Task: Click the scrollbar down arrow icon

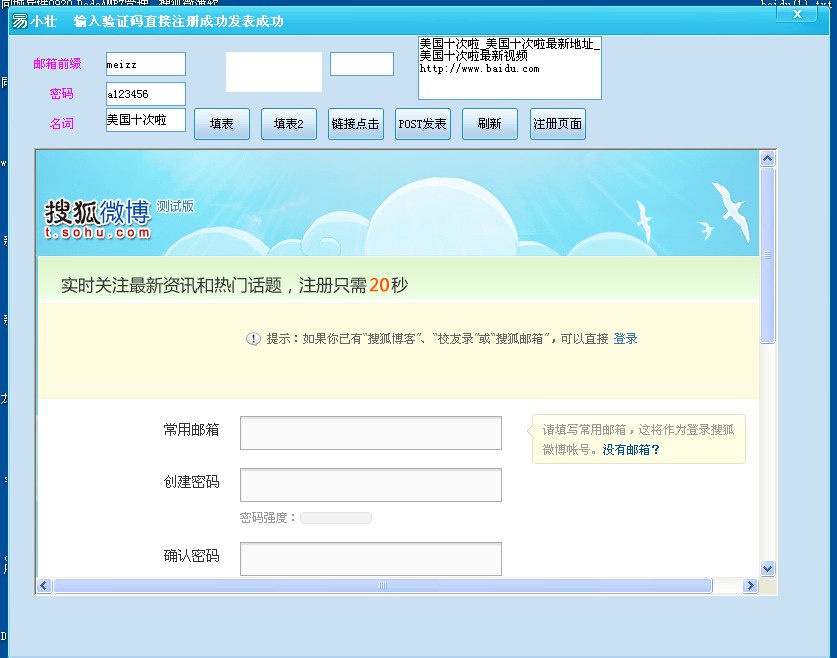Action: point(767,567)
